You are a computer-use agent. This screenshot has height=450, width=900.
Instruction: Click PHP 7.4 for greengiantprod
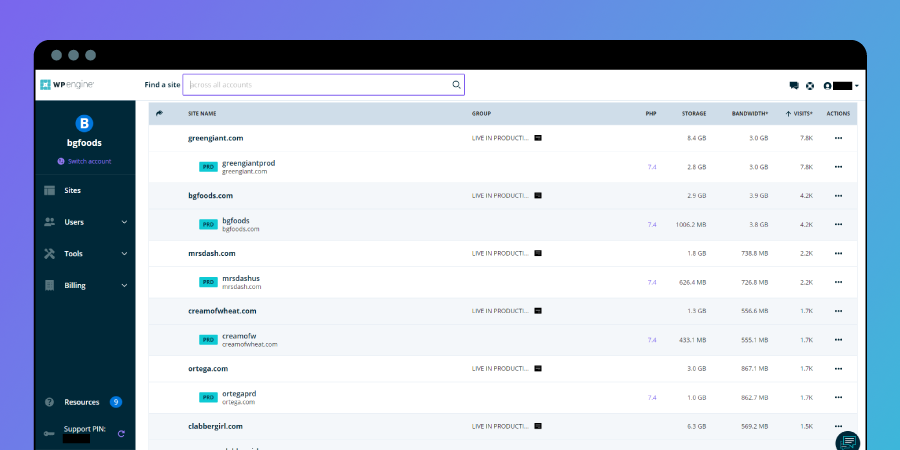[x=652, y=167]
